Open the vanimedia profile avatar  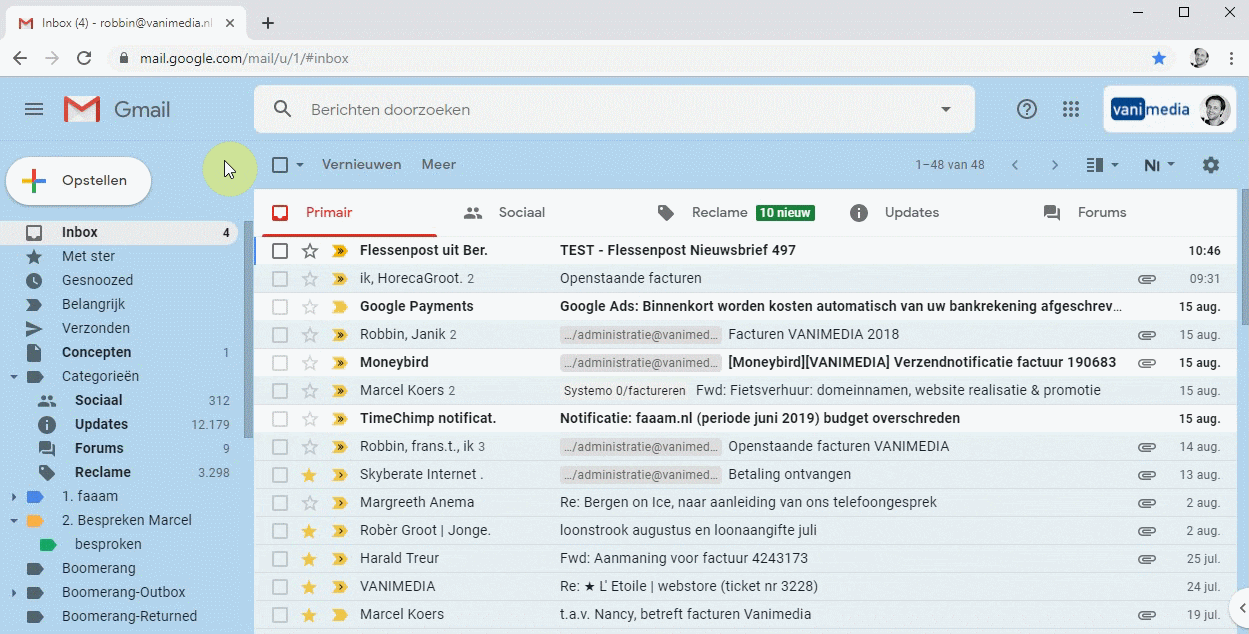tap(1214, 109)
